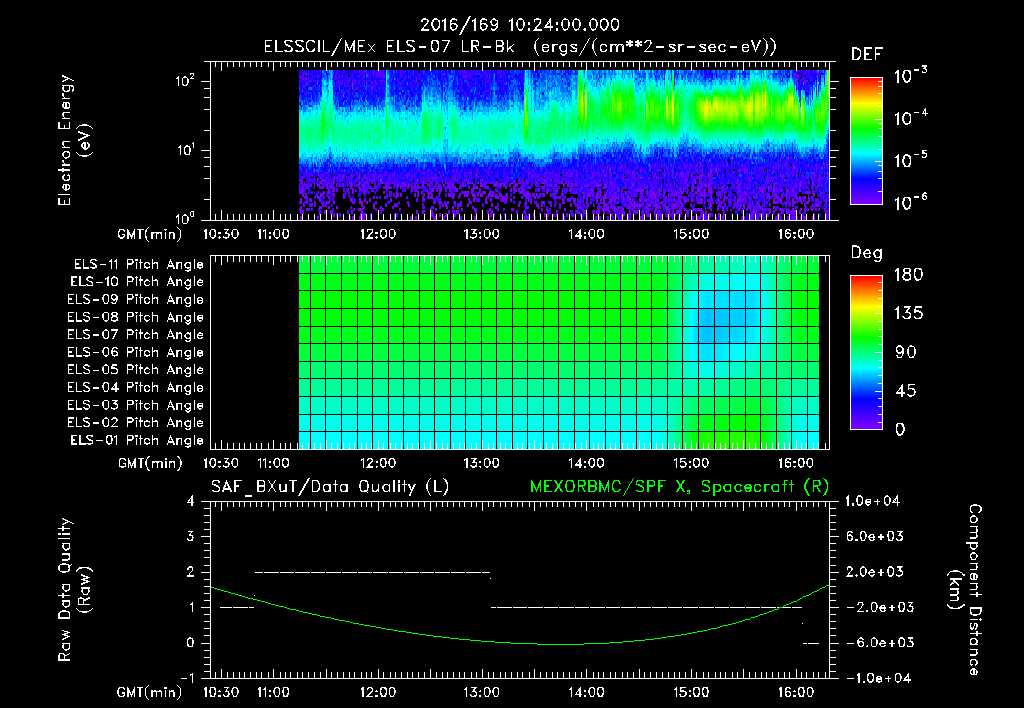Click the DEF color scale bar
1024x708 pixels.
867,141
